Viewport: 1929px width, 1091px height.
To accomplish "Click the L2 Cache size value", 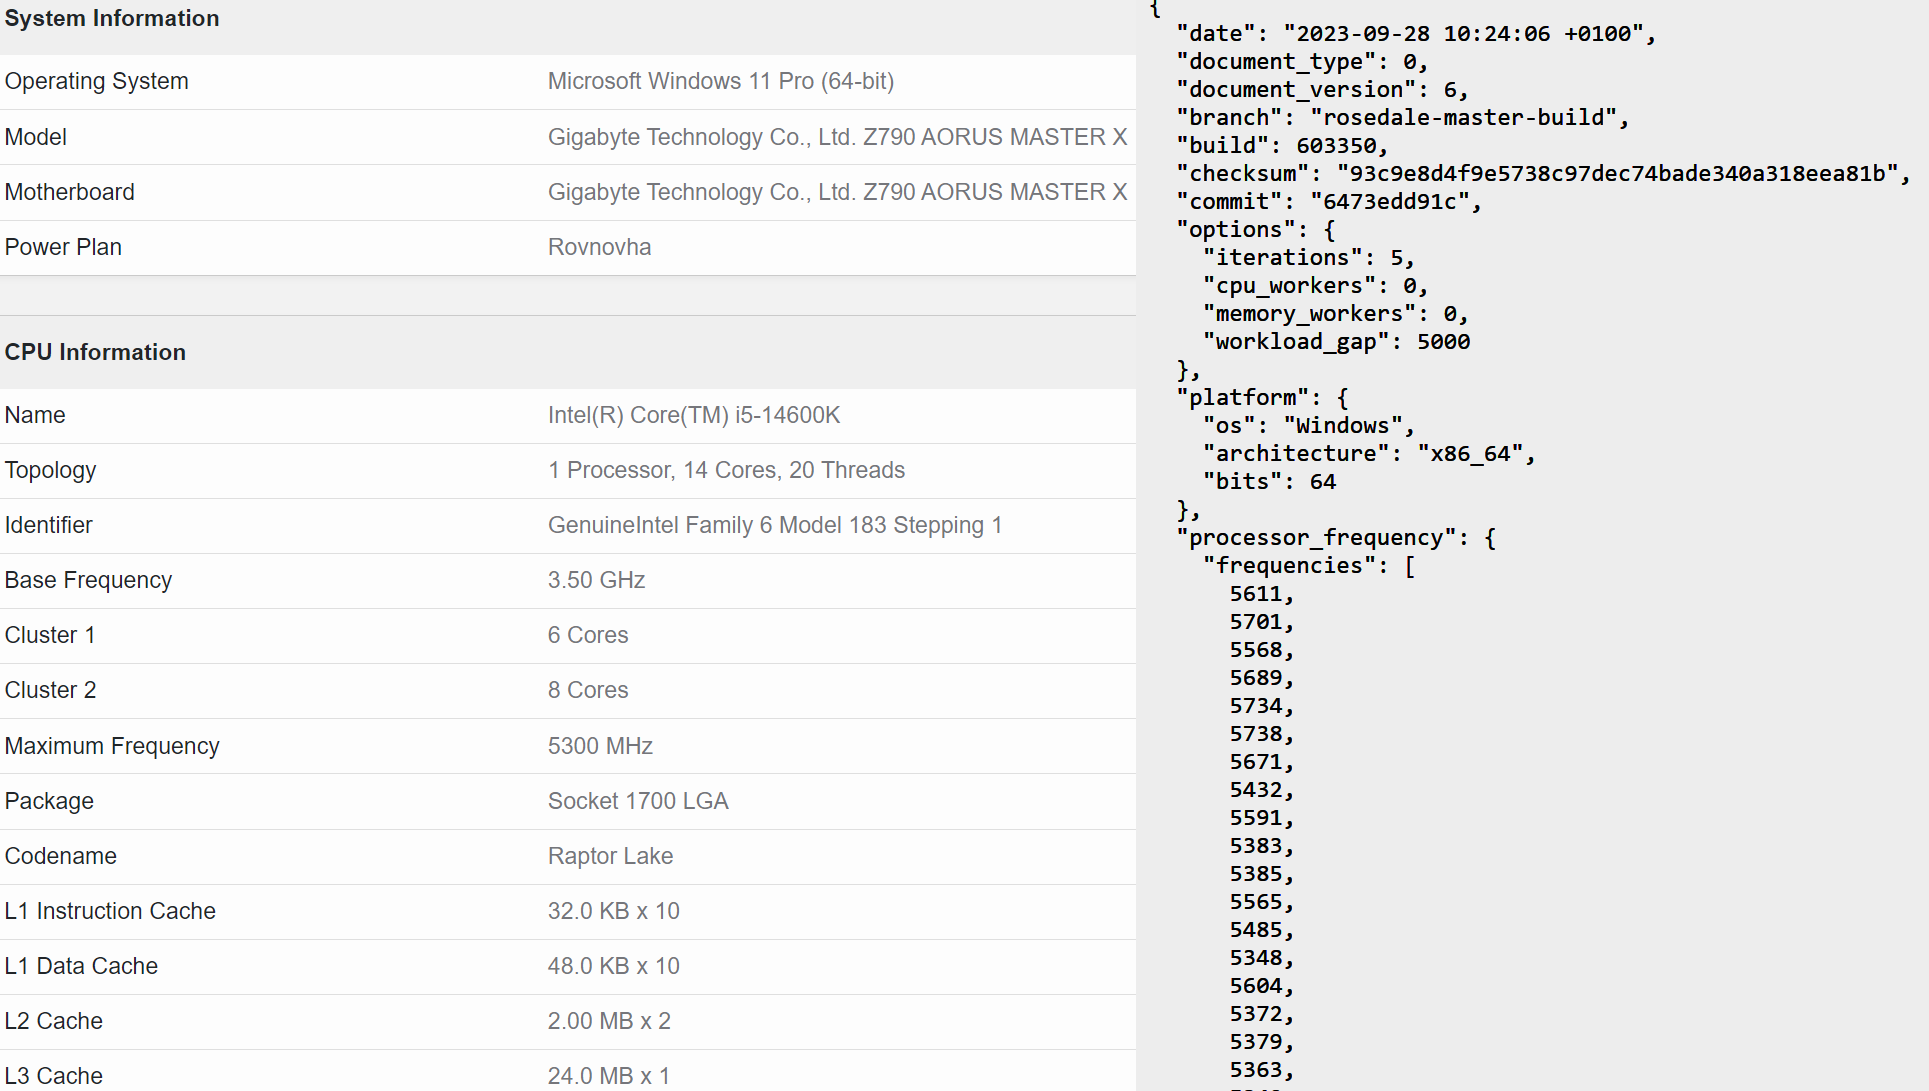I will coord(609,1021).
